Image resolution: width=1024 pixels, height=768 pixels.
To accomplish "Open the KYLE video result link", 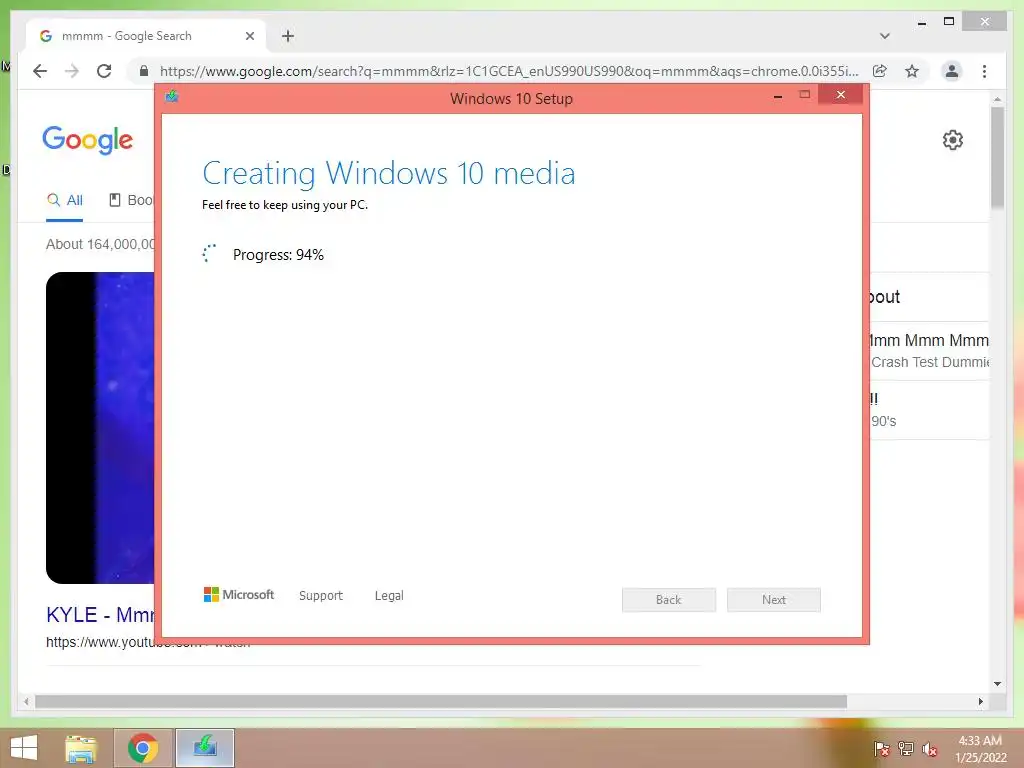I will pyautogui.click(x=100, y=615).
